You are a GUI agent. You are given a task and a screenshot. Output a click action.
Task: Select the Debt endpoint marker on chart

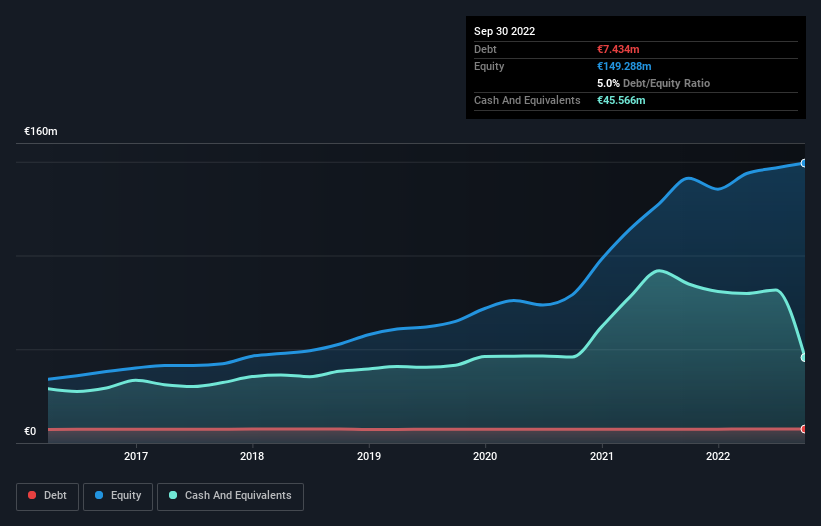(x=804, y=429)
